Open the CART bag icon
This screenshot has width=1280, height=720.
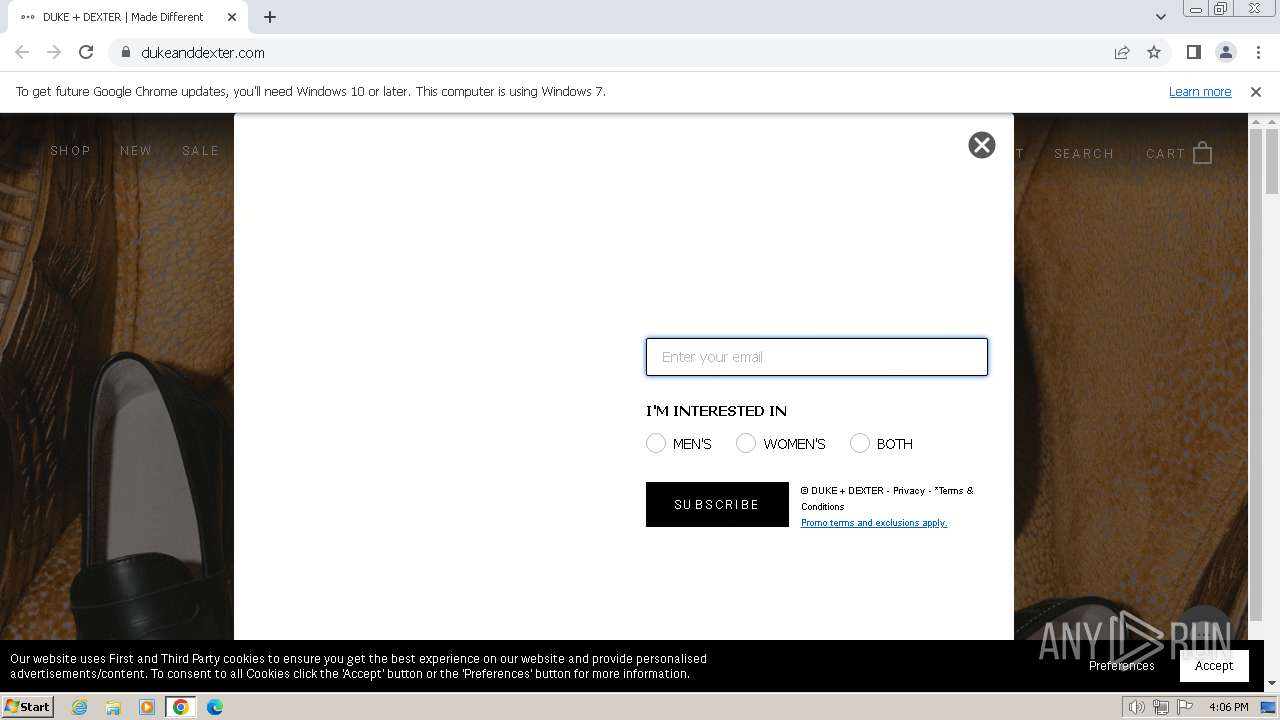(x=1203, y=153)
